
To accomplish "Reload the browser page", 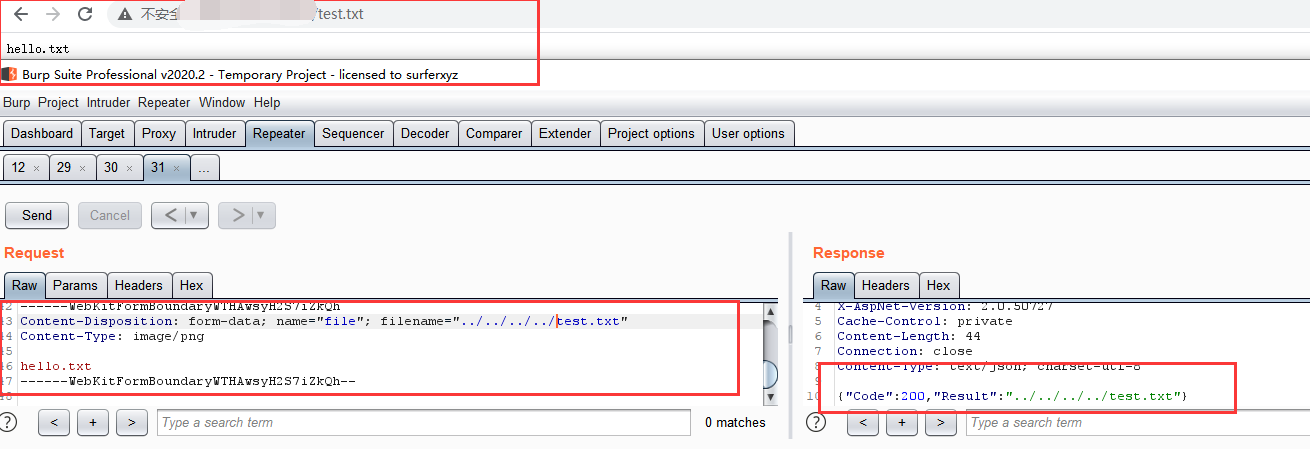I will pyautogui.click(x=85, y=14).
